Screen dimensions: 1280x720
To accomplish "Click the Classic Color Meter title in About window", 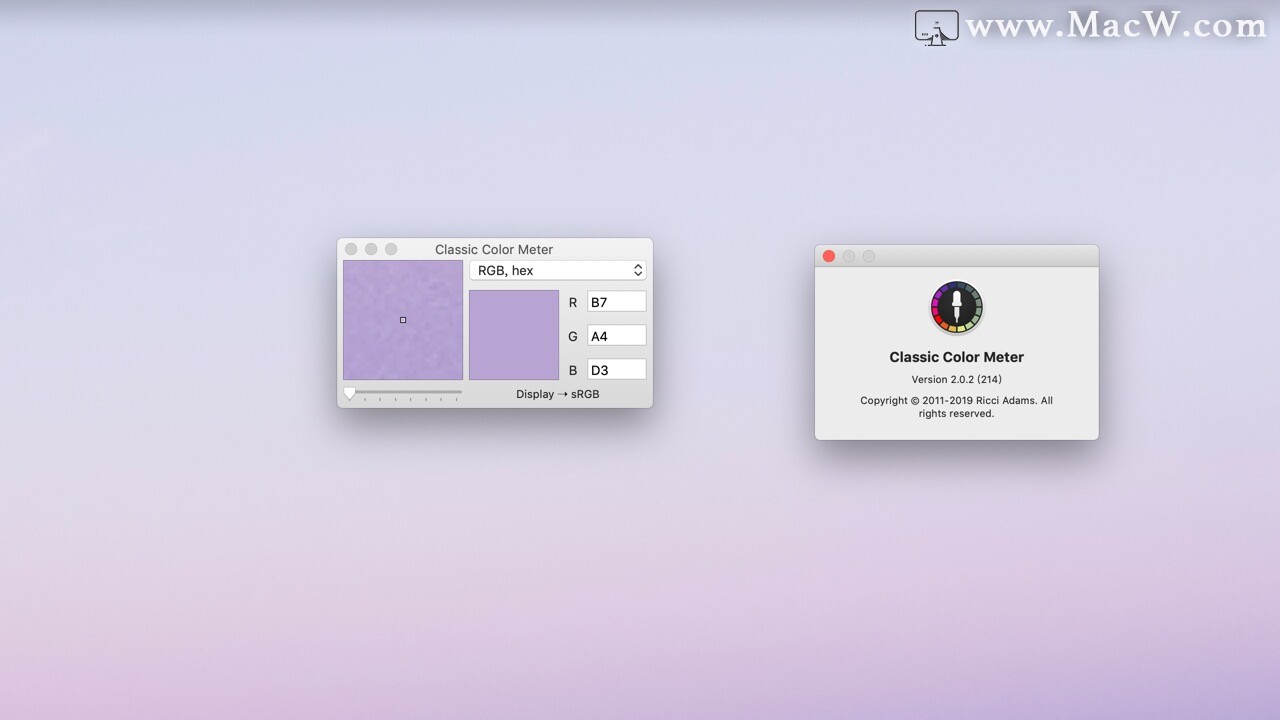I will (957, 357).
